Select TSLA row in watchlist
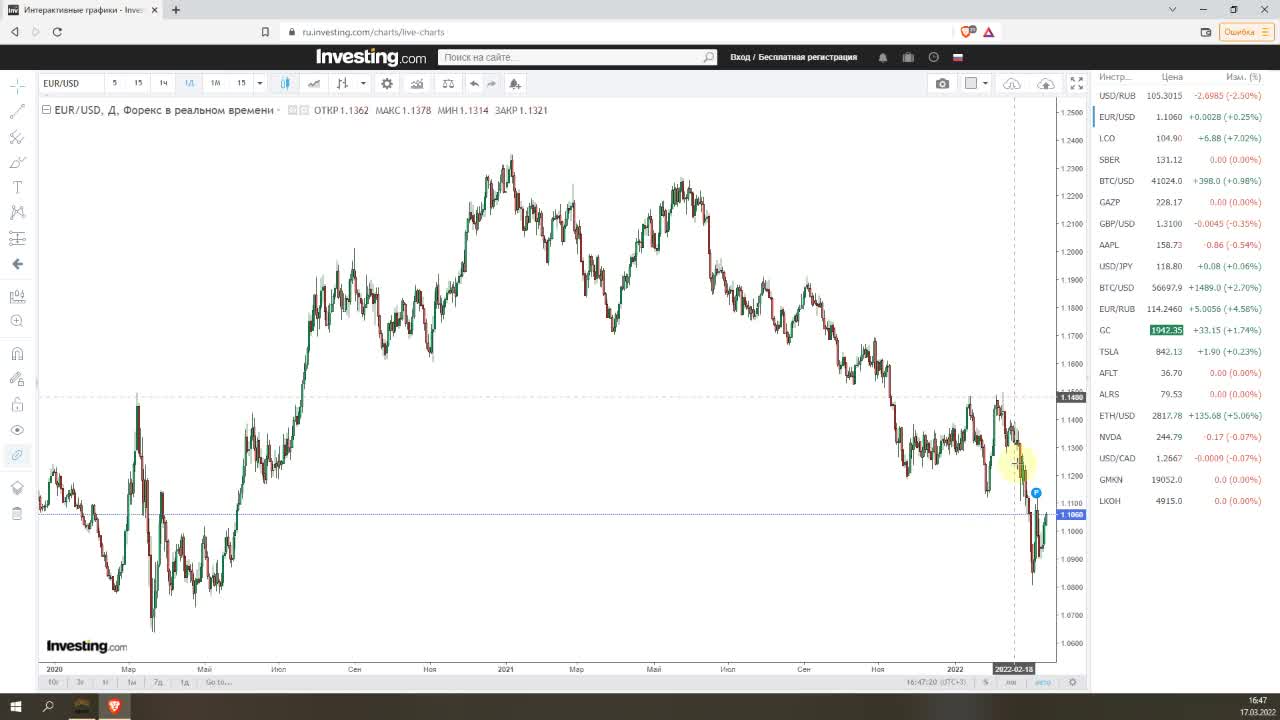 pos(1179,351)
